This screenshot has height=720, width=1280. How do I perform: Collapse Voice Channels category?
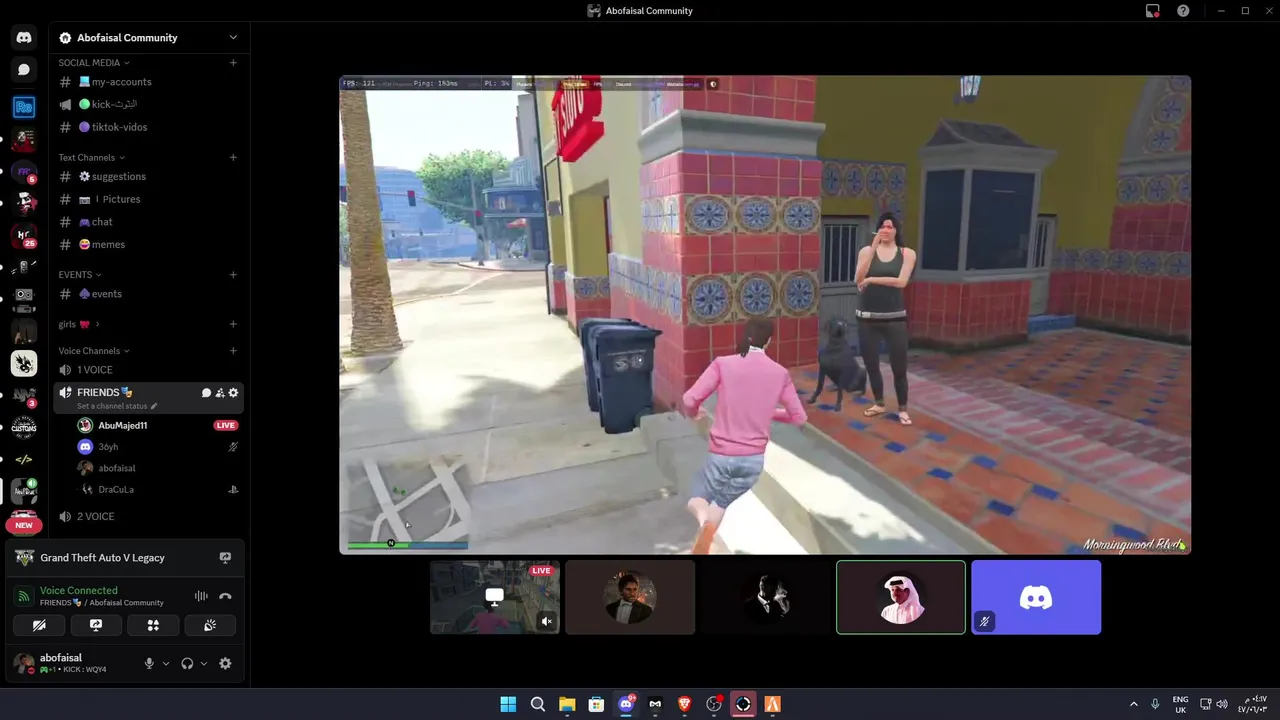tap(94, 351)
